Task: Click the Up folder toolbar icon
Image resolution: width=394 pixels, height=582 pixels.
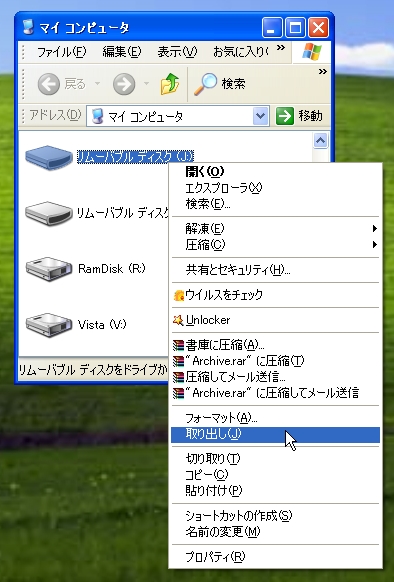Action: click(x=170, y=84)
